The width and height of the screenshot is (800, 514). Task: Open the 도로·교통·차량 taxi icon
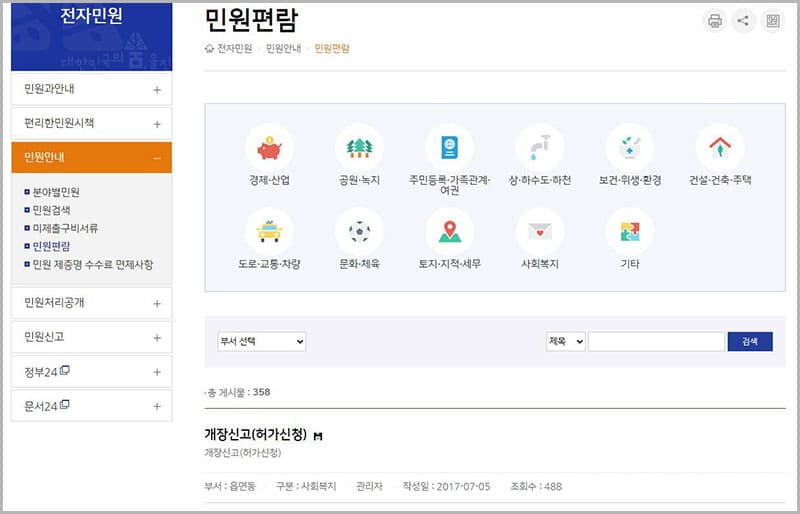[269, 232]
